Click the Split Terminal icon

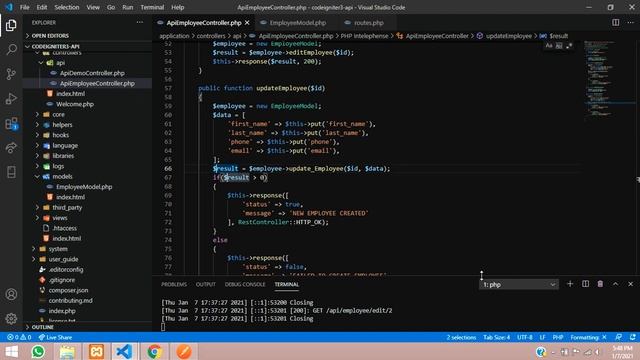coord(585,284)
